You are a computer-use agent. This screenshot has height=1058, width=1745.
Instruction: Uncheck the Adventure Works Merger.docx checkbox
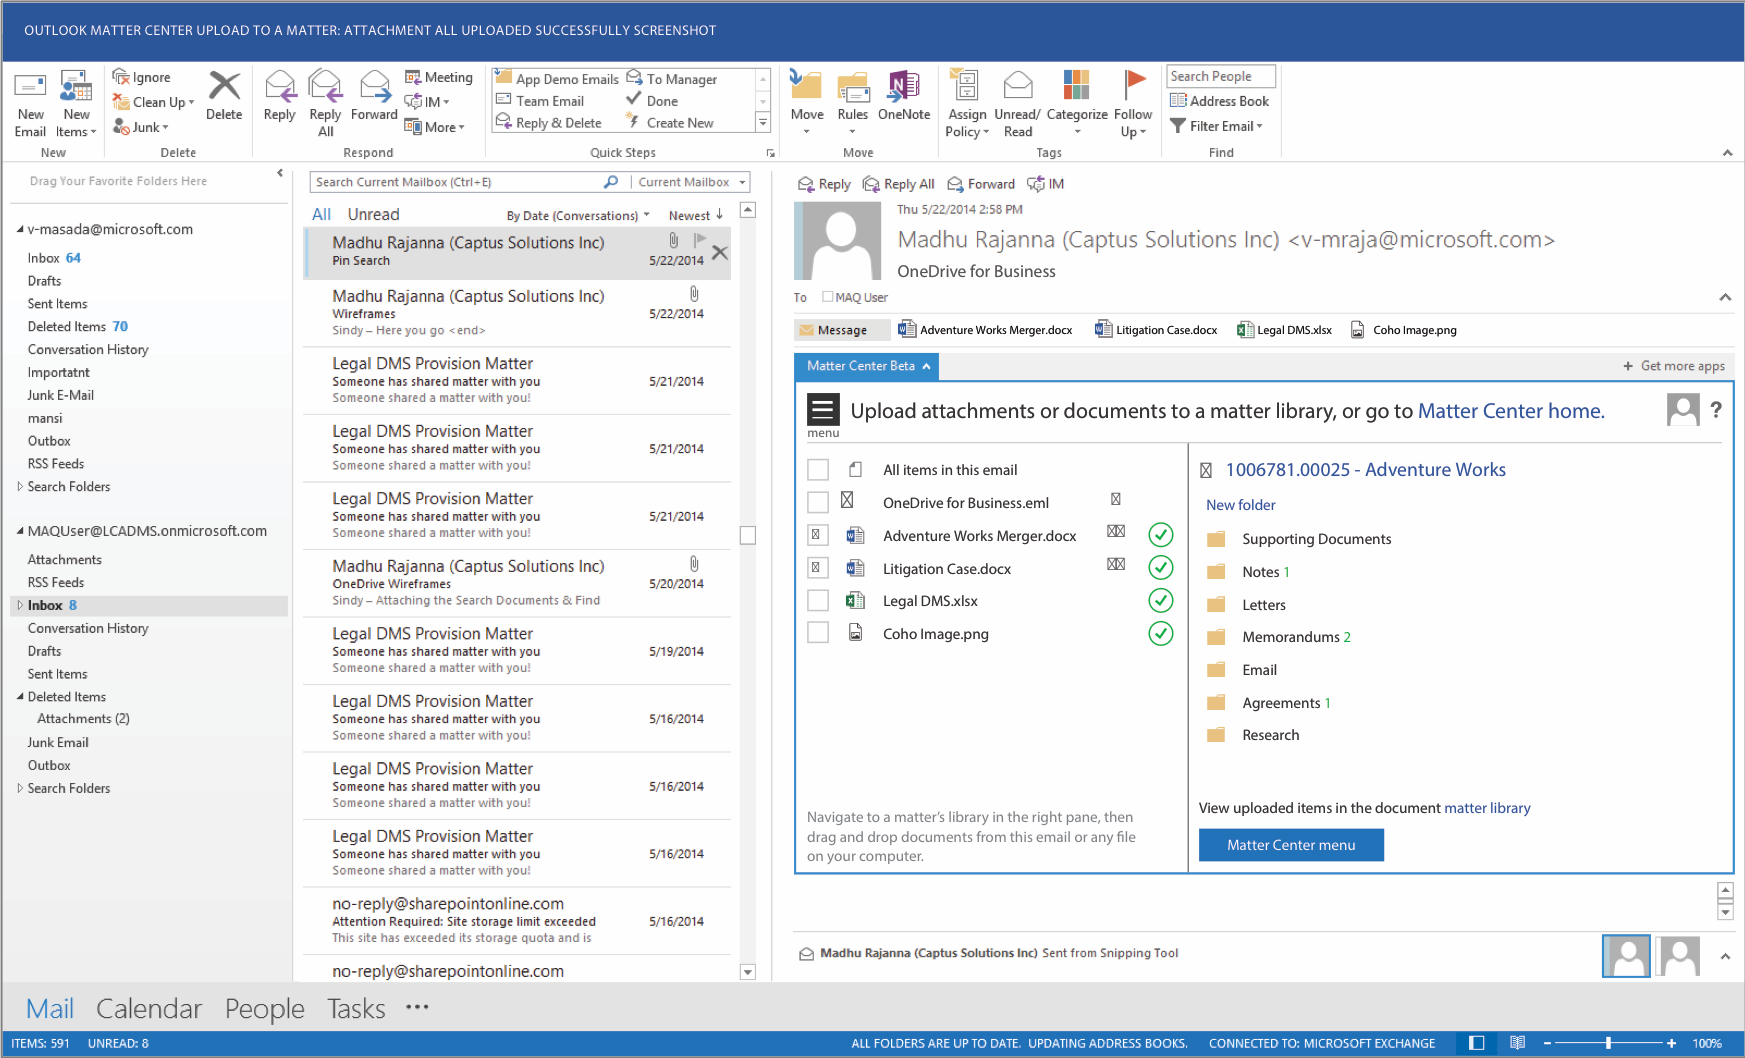coord(818,535)
